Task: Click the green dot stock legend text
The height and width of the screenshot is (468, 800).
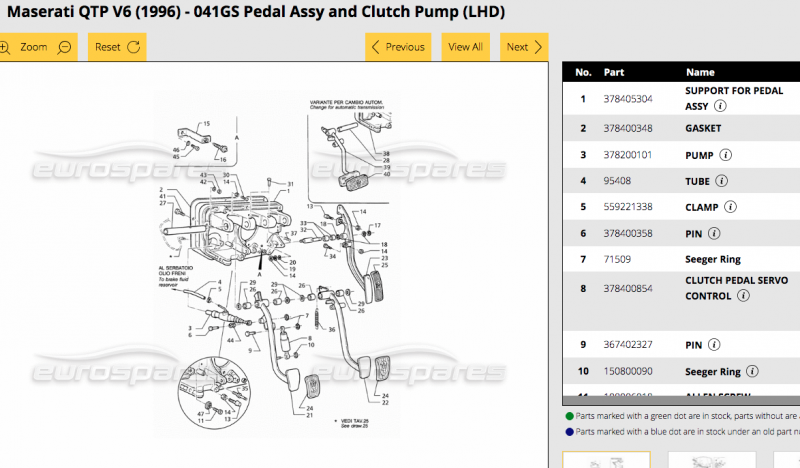Action: pos(687,416)
